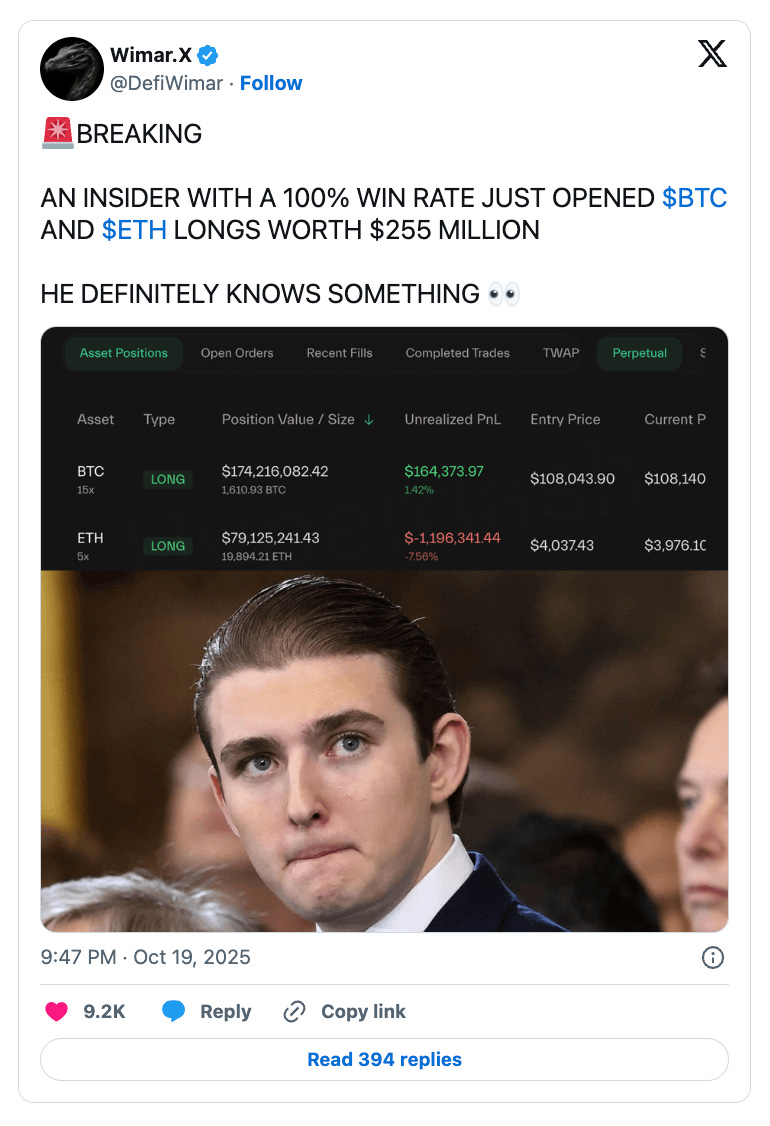Click the blue verified badge
The width and height of the screenshot is (770, 1126).
208,55
